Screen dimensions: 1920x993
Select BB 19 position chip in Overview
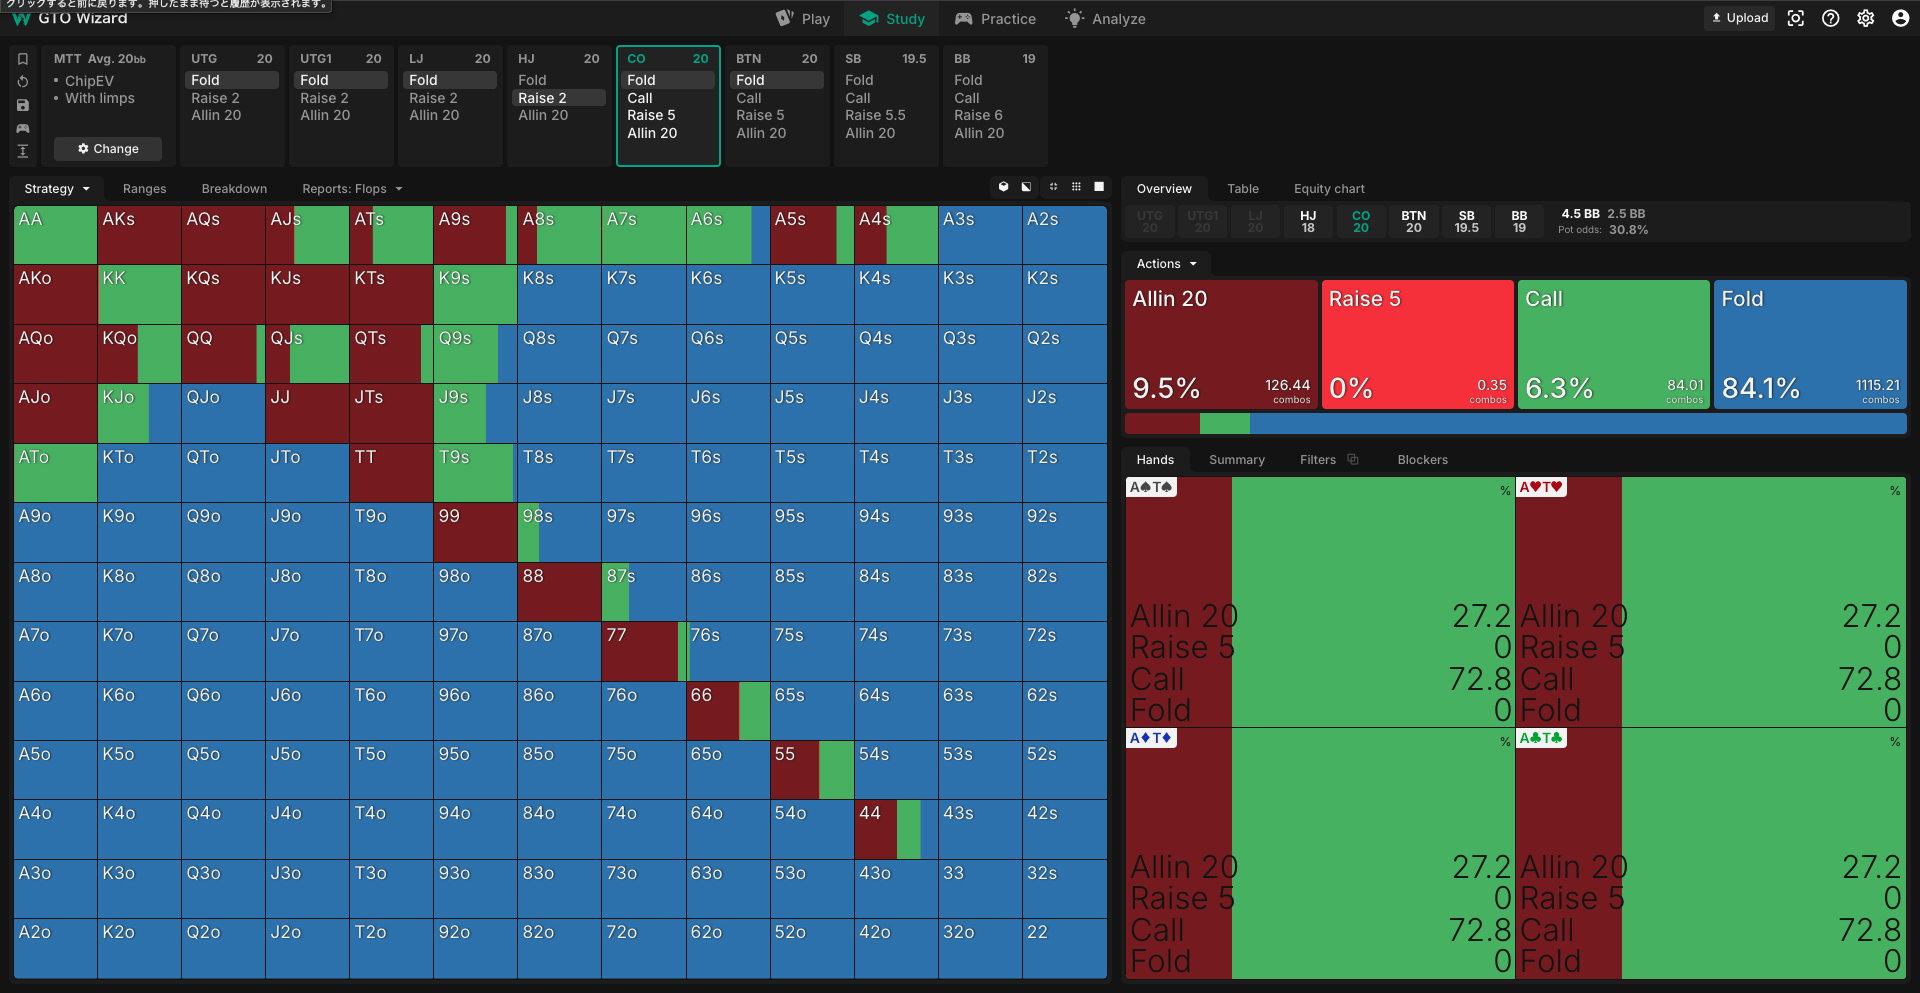[x=1519, y=222]
